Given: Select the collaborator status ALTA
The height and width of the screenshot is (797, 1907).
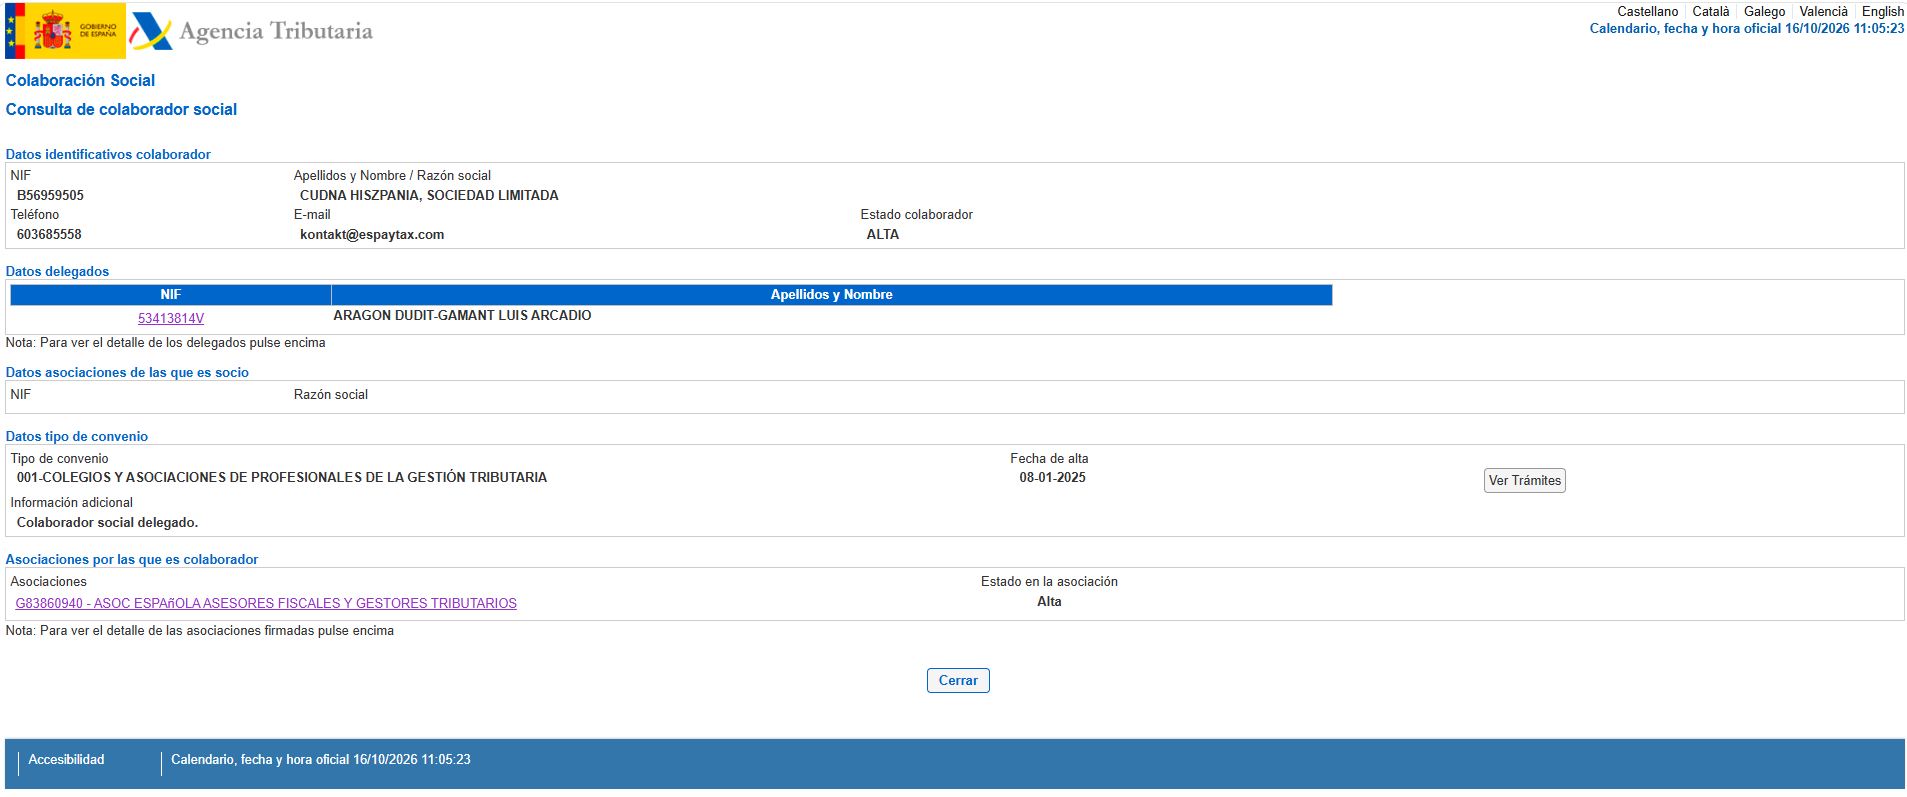Looking at the screenshot, I should coord(883,235).
